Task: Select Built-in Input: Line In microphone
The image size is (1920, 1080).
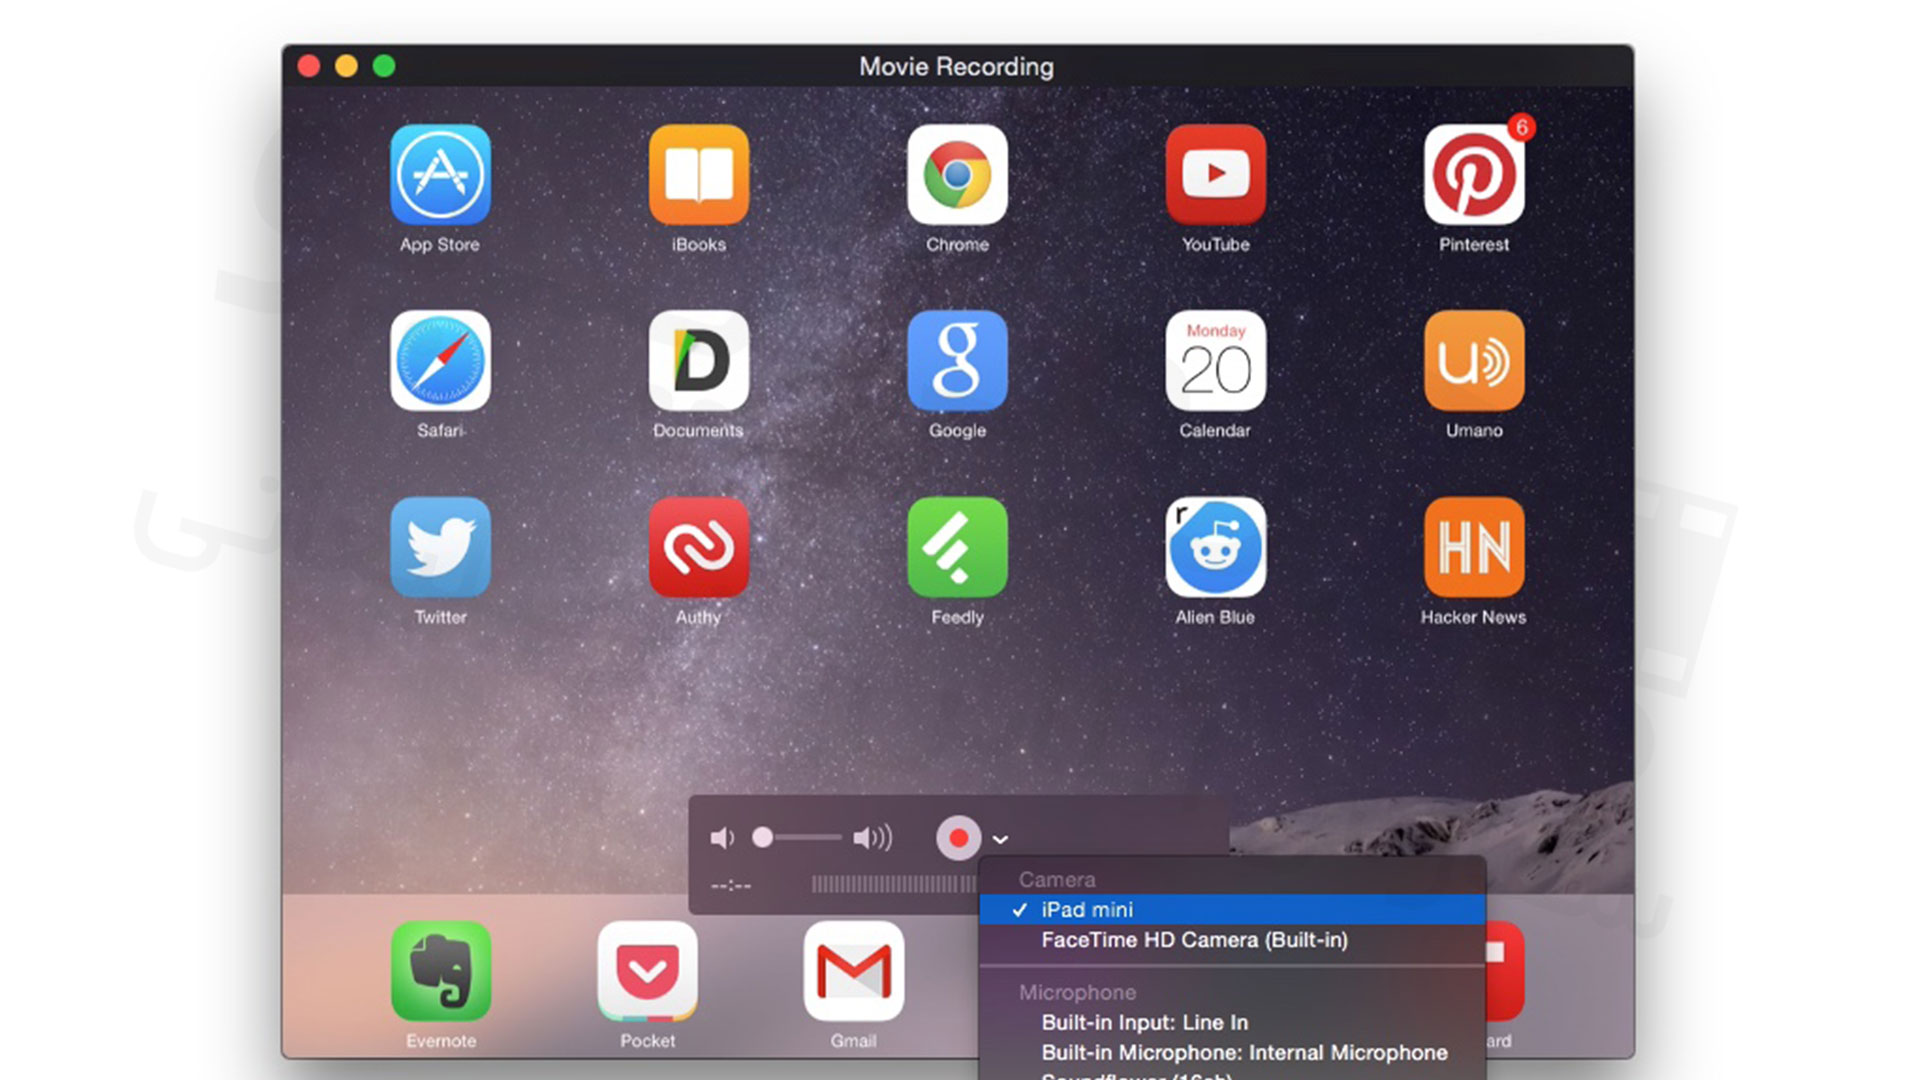Action: coord(1232,1022)
